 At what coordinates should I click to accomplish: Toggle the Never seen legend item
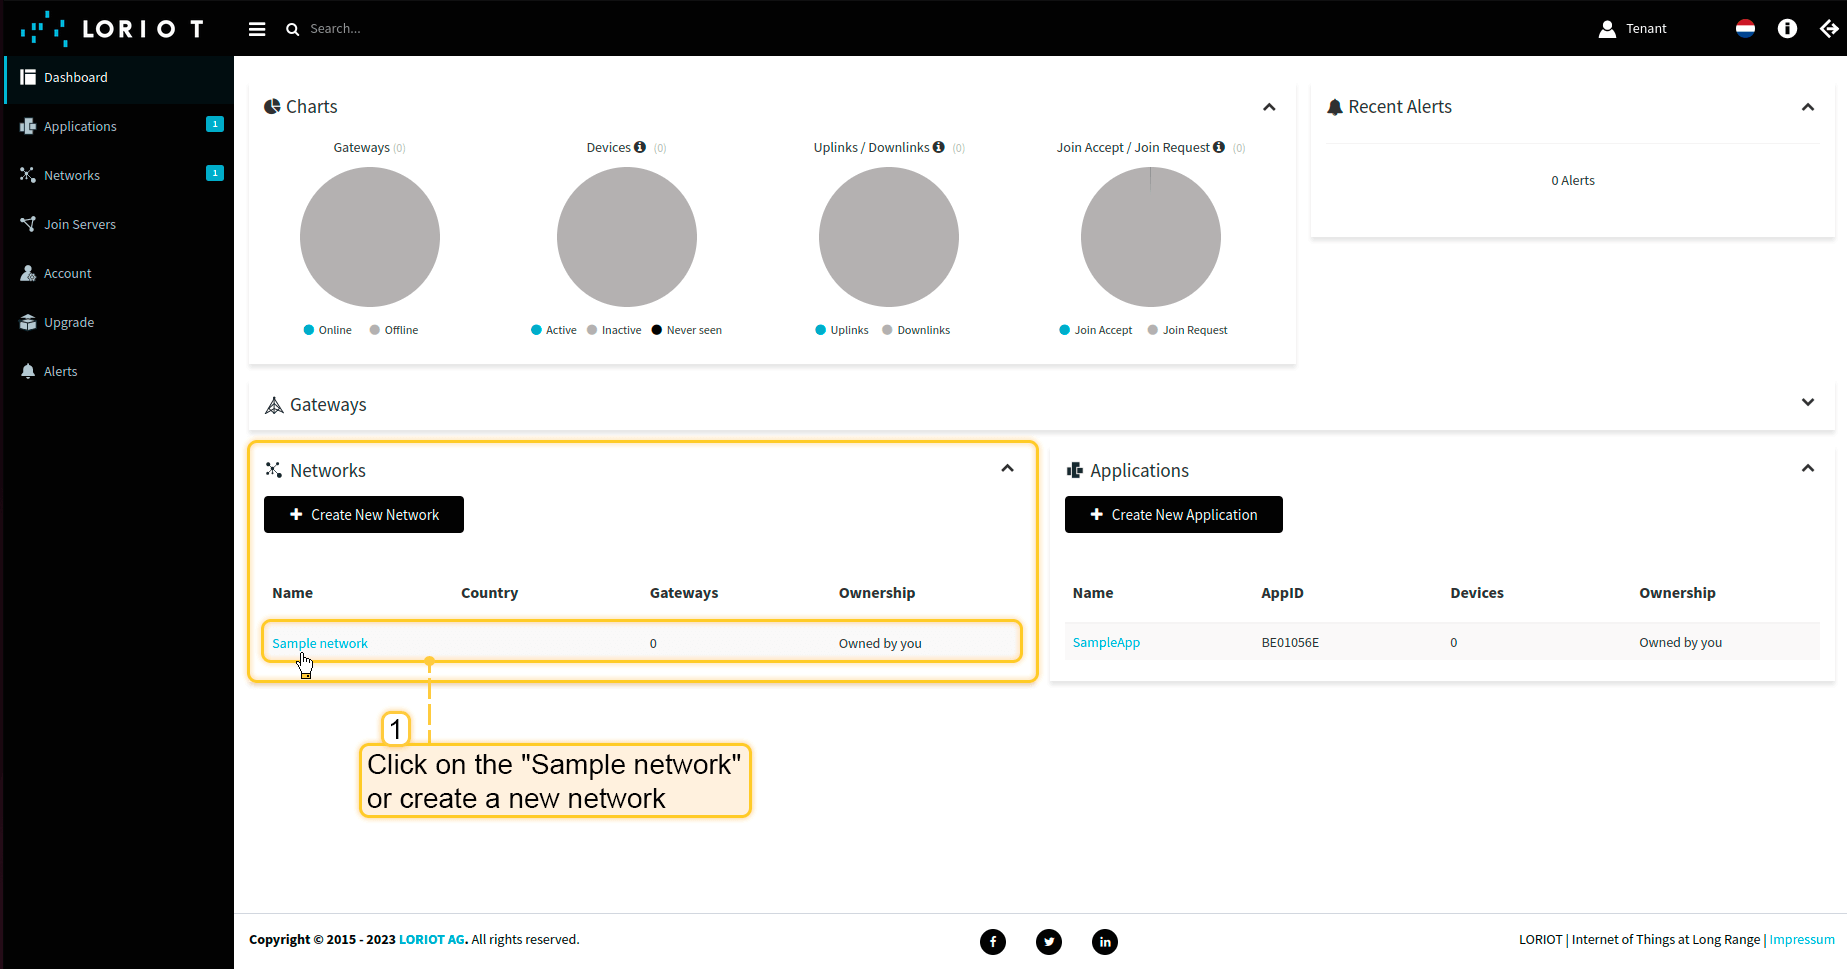[686, 330]
